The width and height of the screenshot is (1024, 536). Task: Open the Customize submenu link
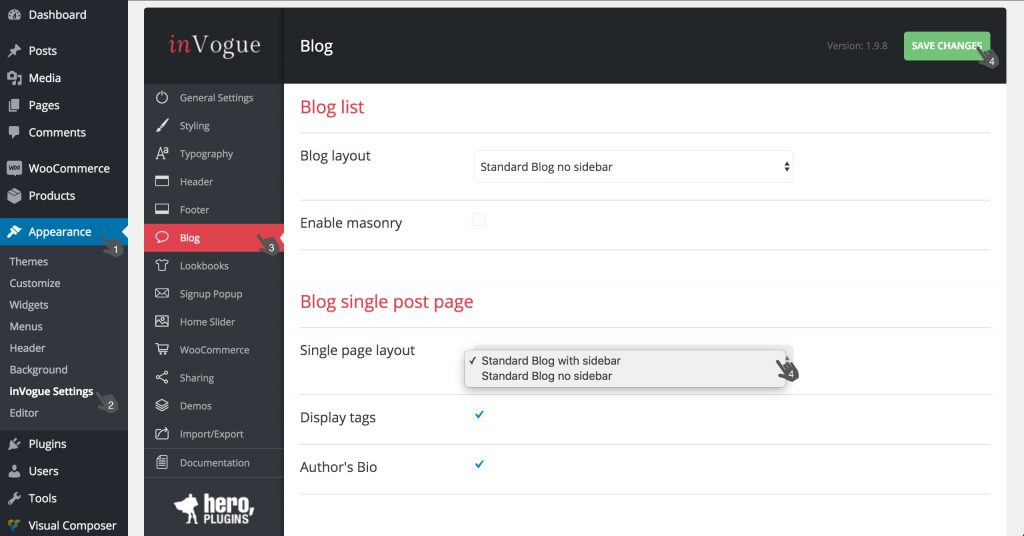(x=35, y=283)
